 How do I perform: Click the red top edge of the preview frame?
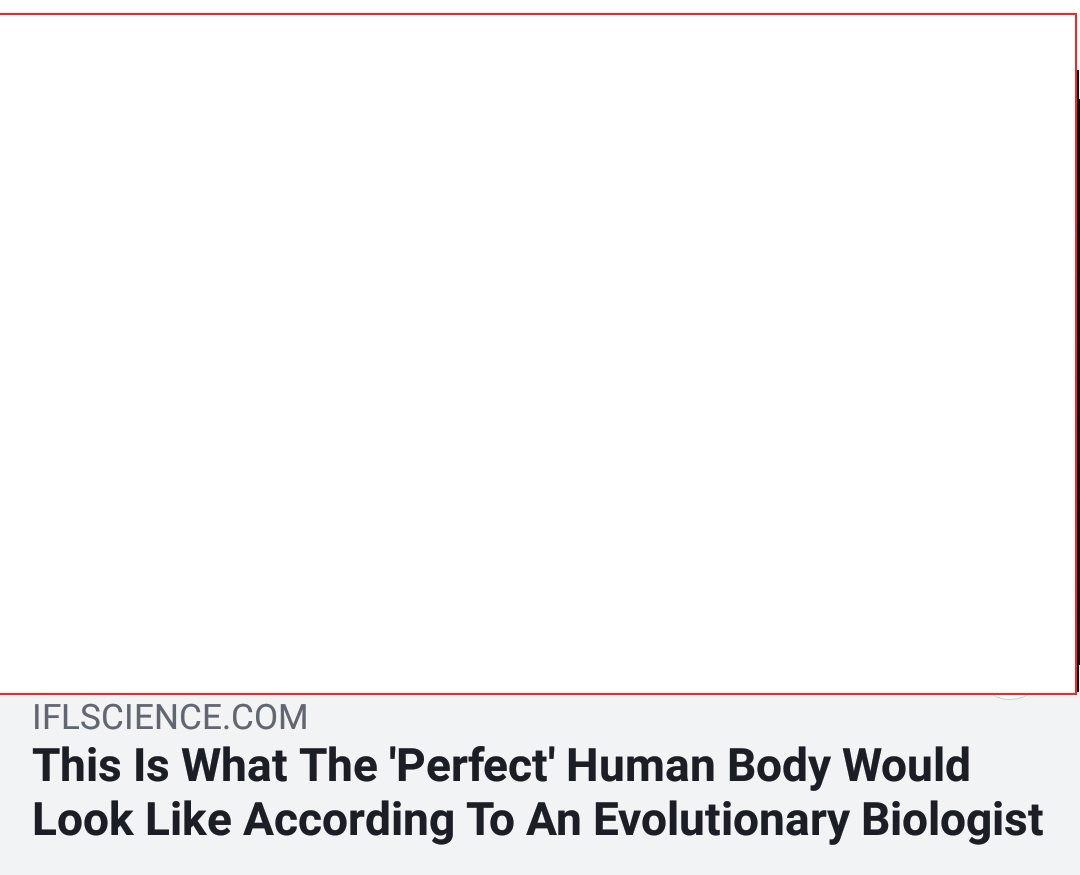click(x=537, y=14)
